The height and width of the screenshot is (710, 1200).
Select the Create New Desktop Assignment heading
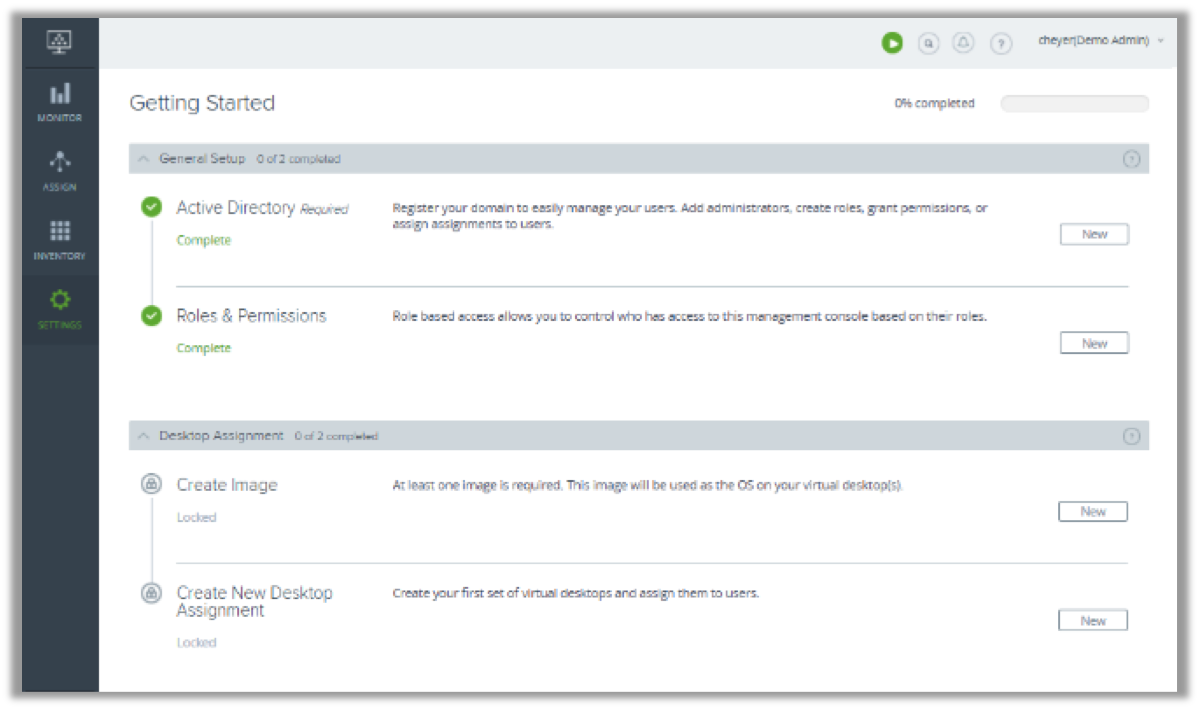(x=254, y=601)
